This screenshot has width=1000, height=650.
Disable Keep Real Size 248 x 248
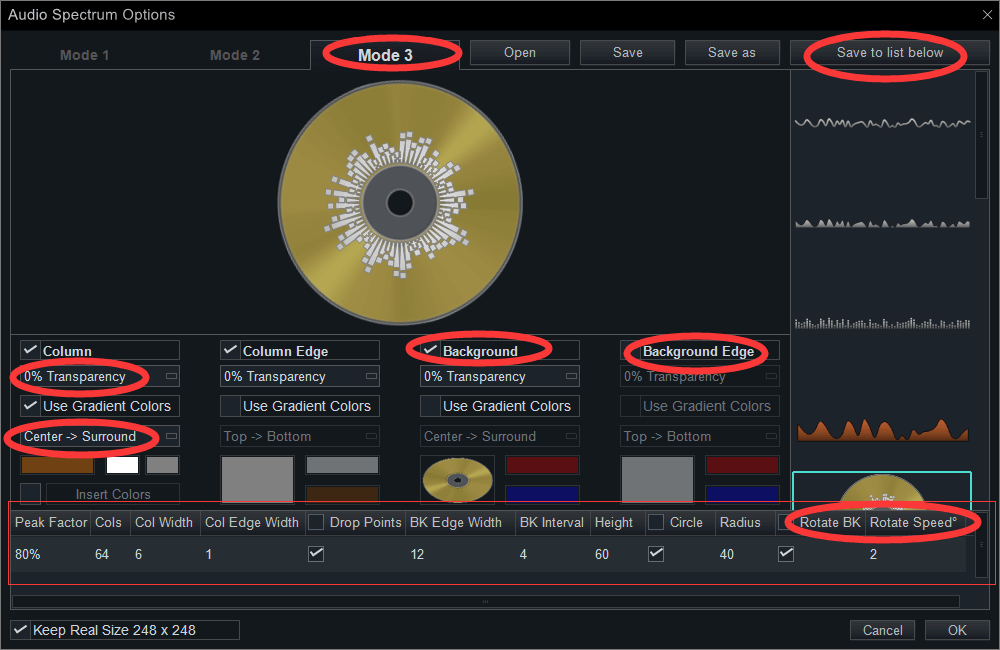coord(20,630)
